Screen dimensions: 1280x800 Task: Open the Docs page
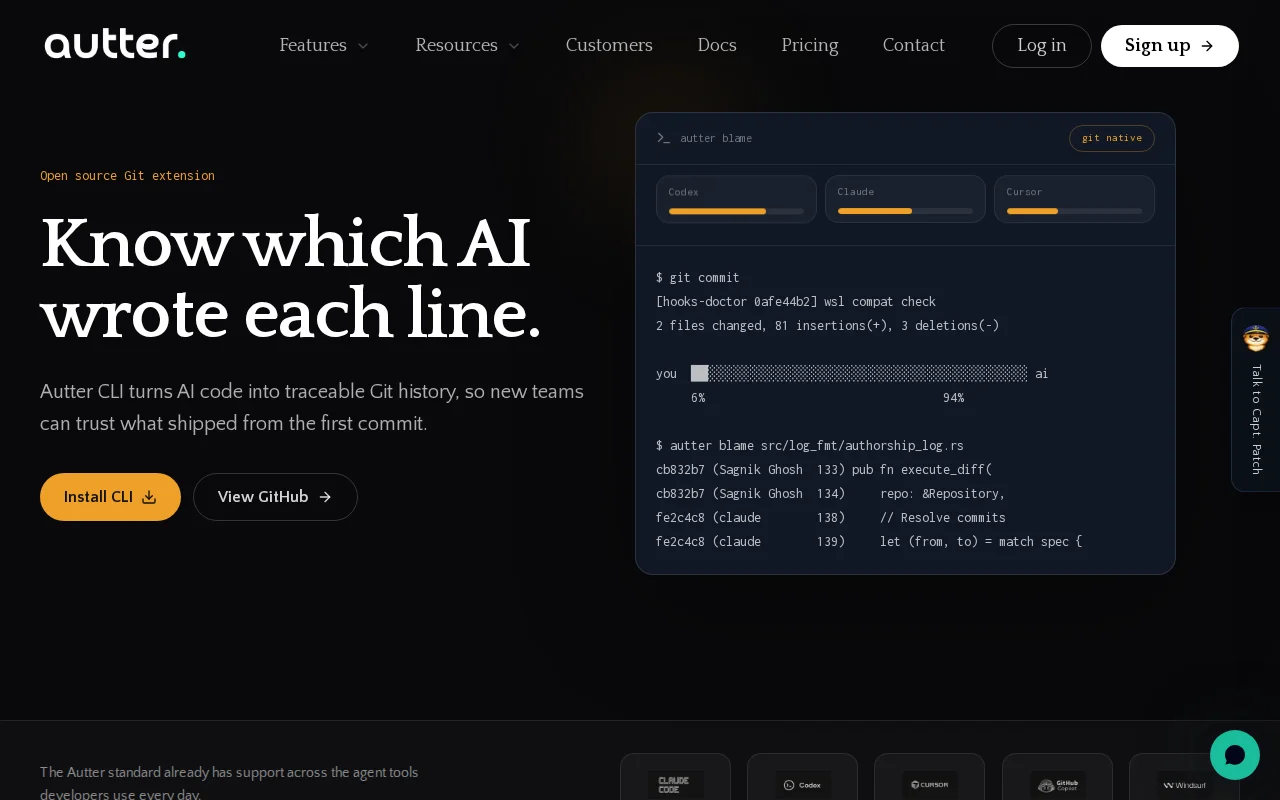(x=717, y=45)
